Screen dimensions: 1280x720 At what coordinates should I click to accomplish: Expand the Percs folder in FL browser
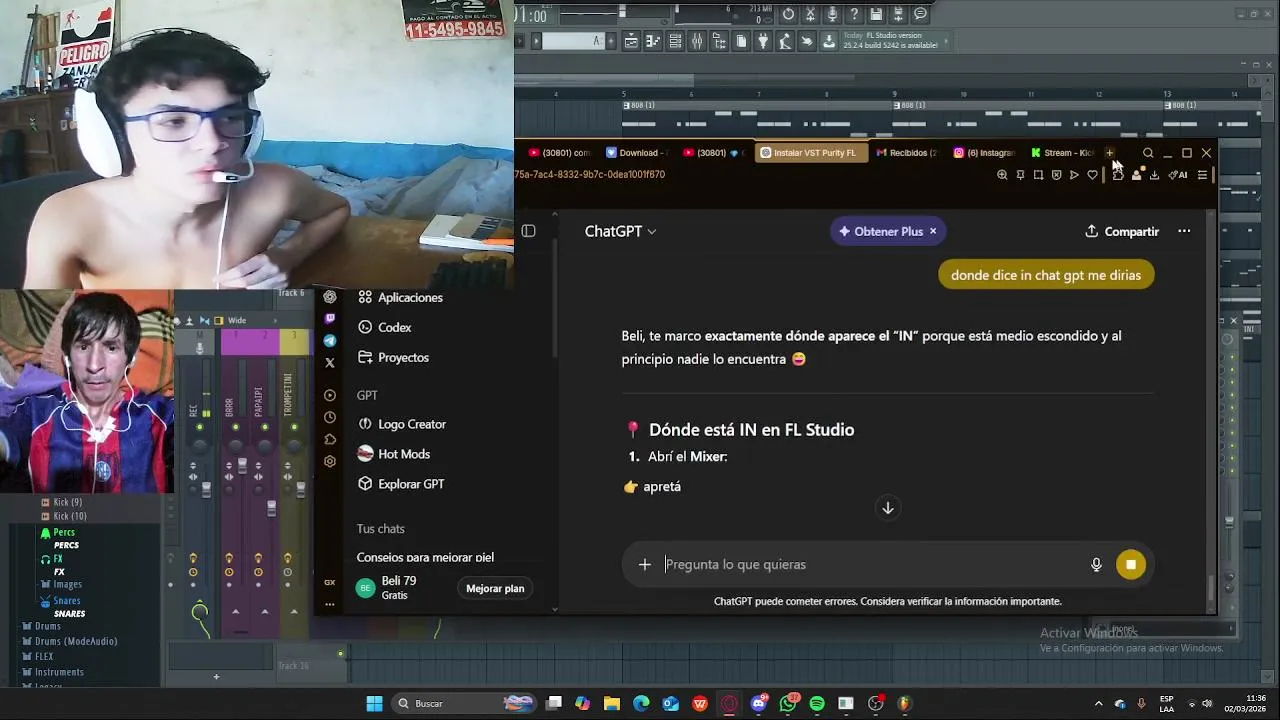57,532
